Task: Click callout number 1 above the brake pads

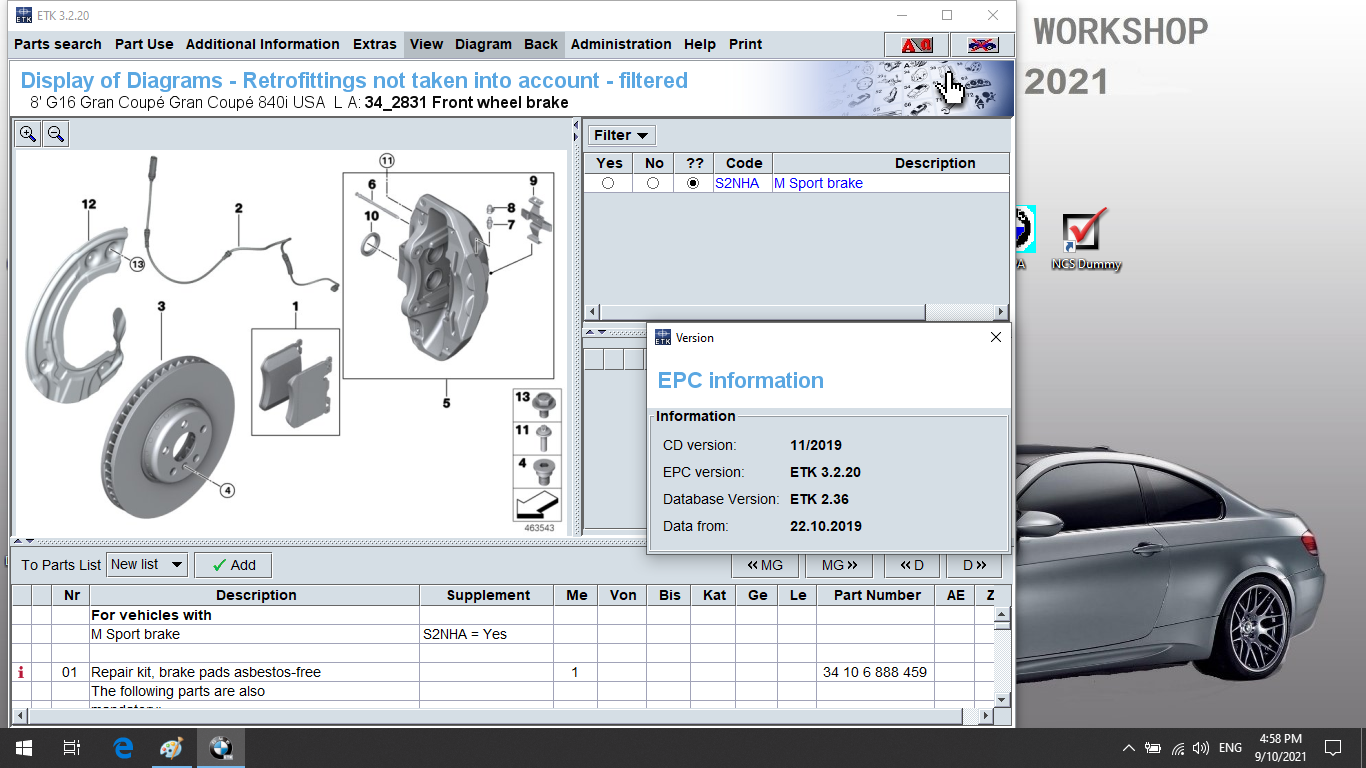Action: pos(295,306)
